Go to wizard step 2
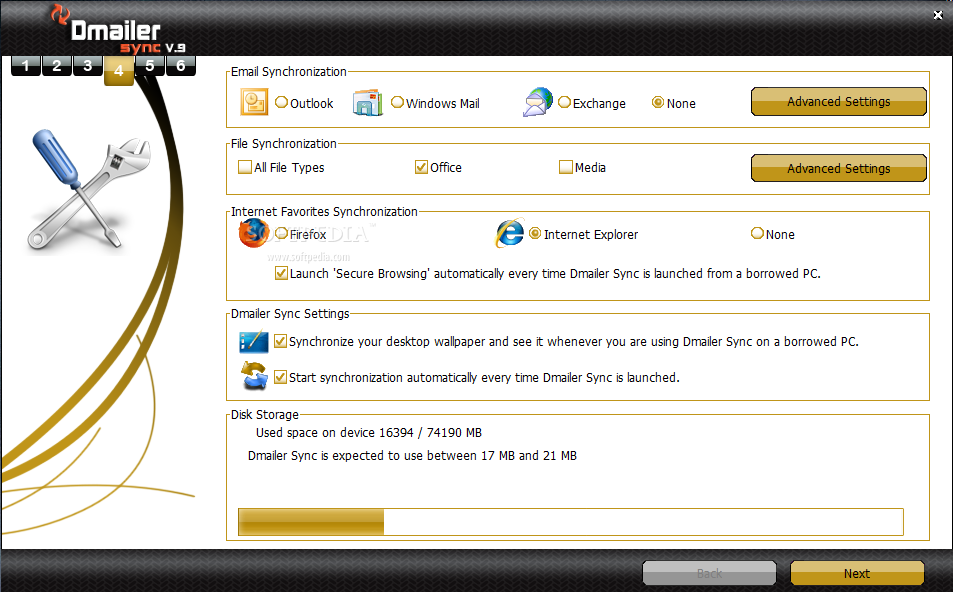This screenshot has width=953, height=592. coord(57,66)
